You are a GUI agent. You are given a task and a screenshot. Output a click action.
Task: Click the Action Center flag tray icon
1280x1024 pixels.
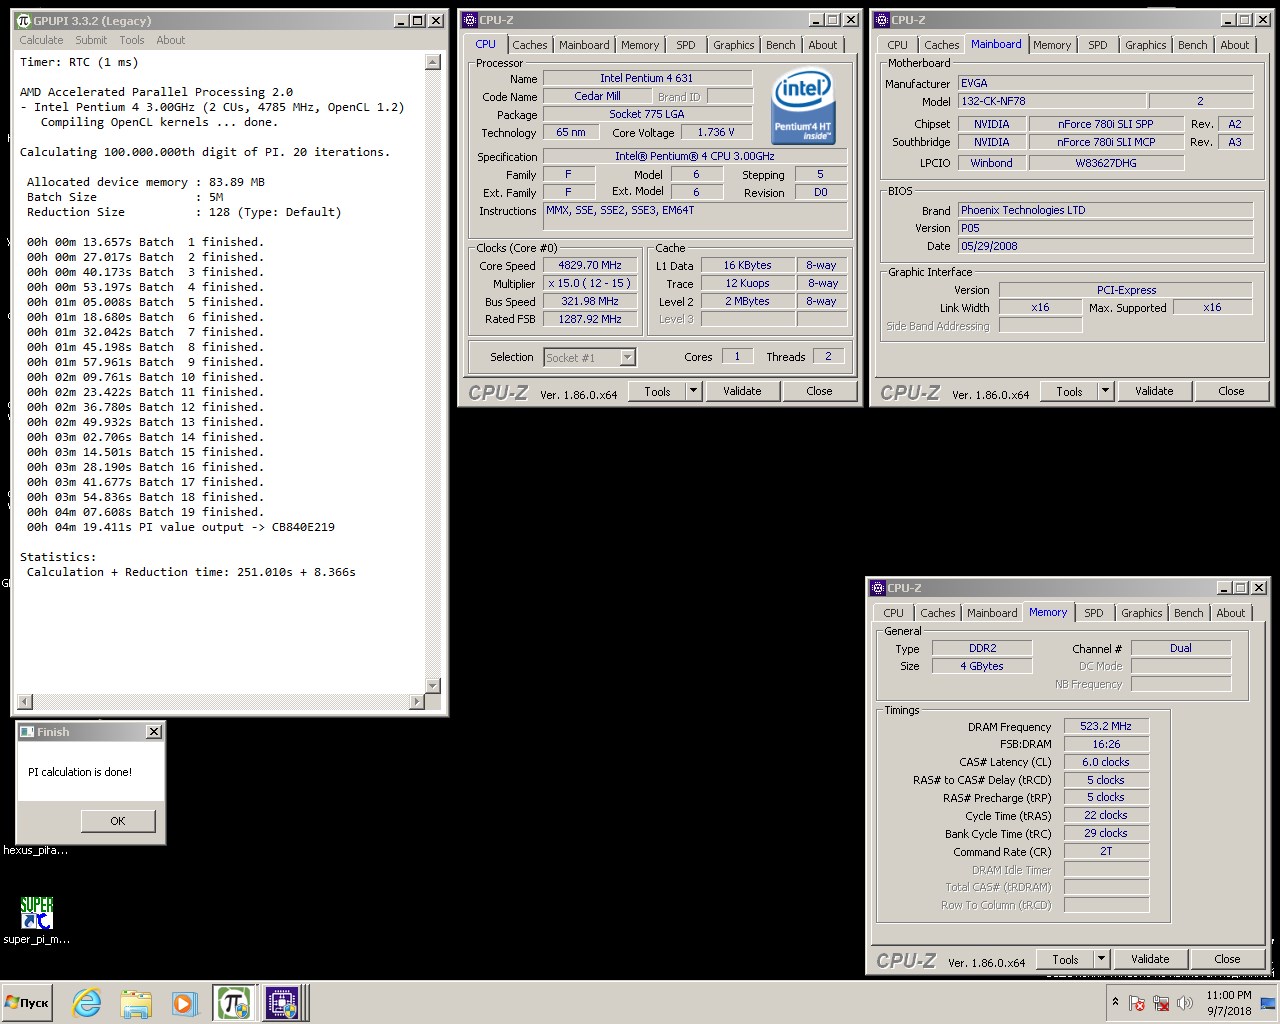pyautogui.click(x=1137, y=1003)
